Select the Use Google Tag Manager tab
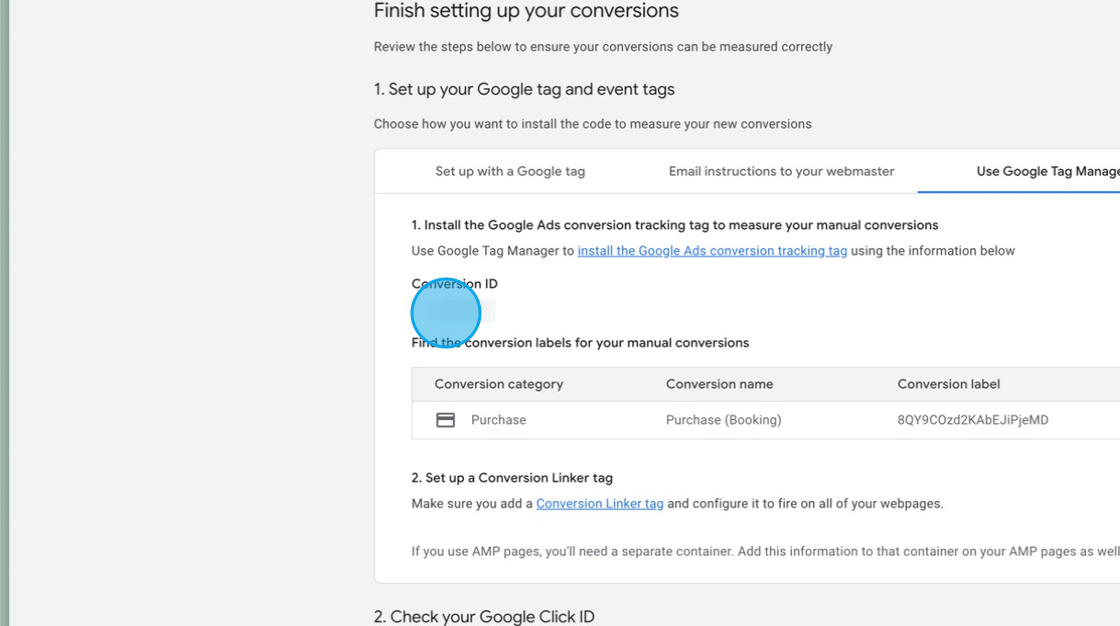The height and width of the screenshot is (626, 1120). point(1047,171)
